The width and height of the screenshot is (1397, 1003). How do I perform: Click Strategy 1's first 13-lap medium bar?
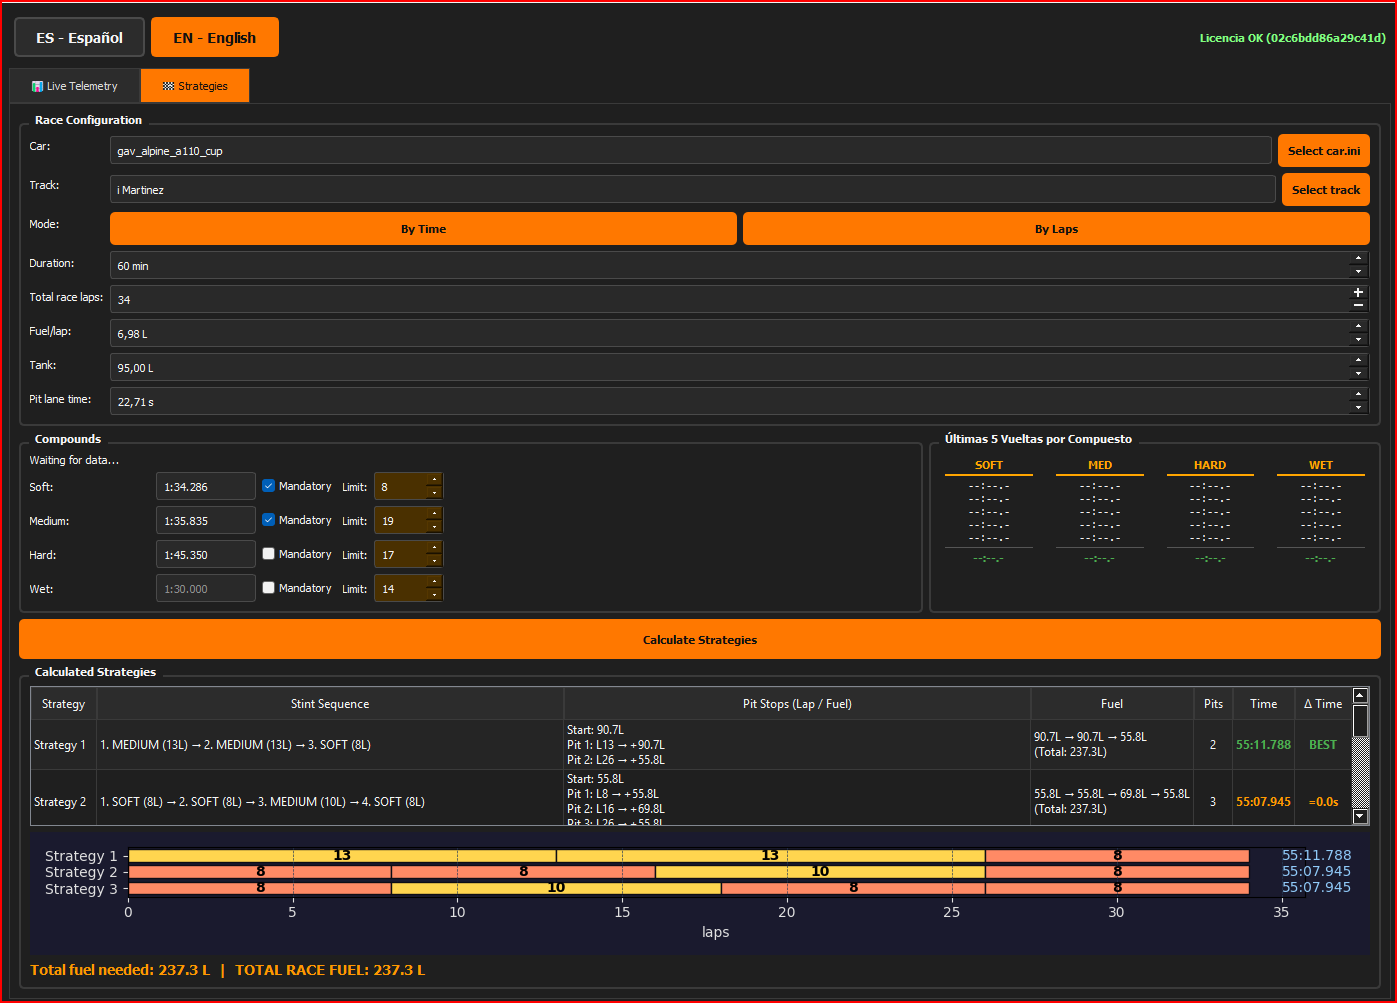tap(342, 856)
